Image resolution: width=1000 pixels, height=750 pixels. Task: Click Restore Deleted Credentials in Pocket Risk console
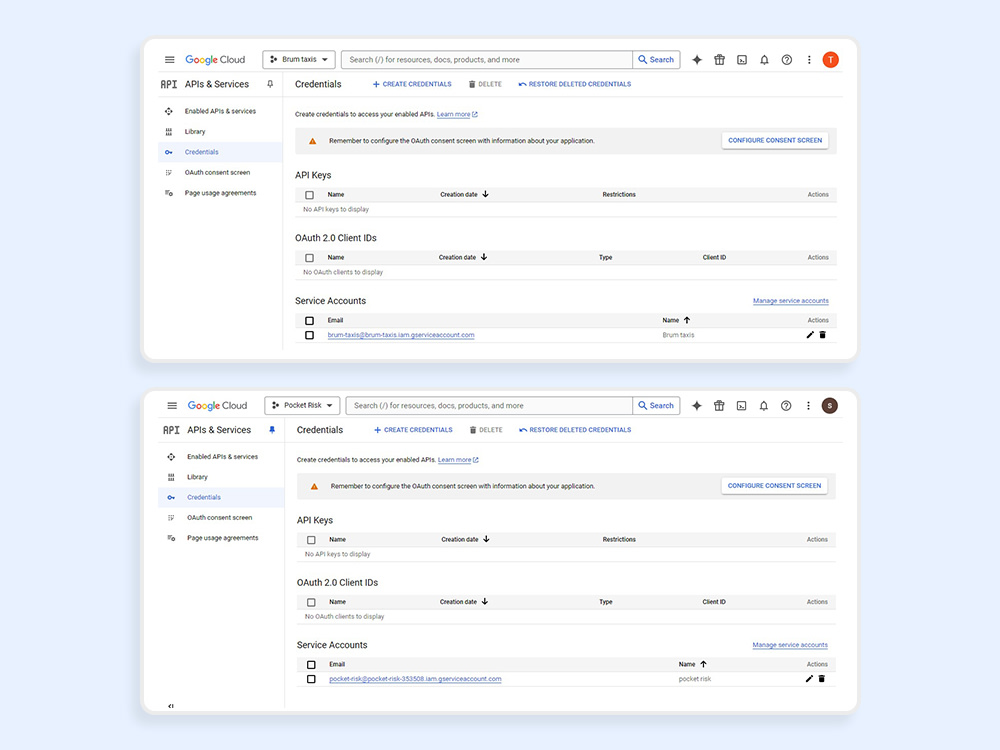(x=575, y=430)
